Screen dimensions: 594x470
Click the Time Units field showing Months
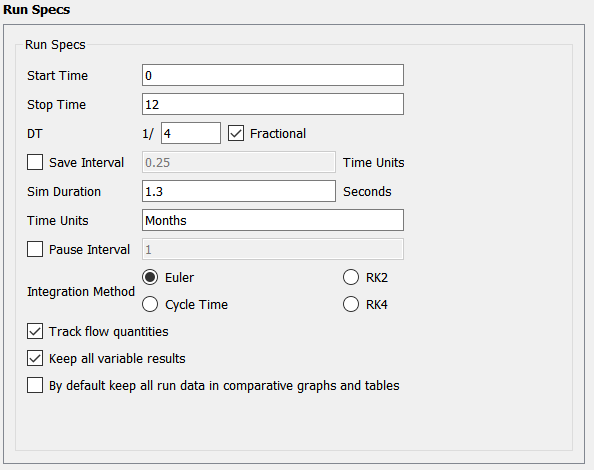click(x=273, y=220)
